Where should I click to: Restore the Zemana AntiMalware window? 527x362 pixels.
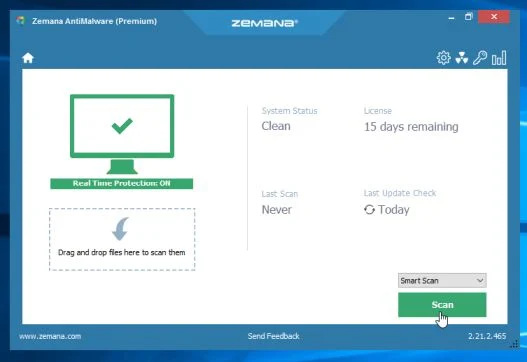(x=469, y=17)
